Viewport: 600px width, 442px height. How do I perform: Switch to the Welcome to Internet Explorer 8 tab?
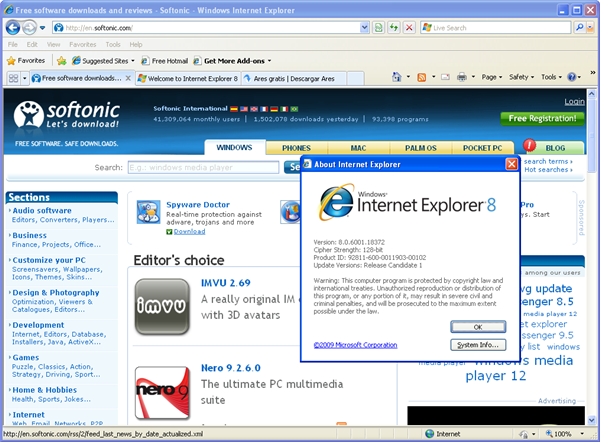185,77
